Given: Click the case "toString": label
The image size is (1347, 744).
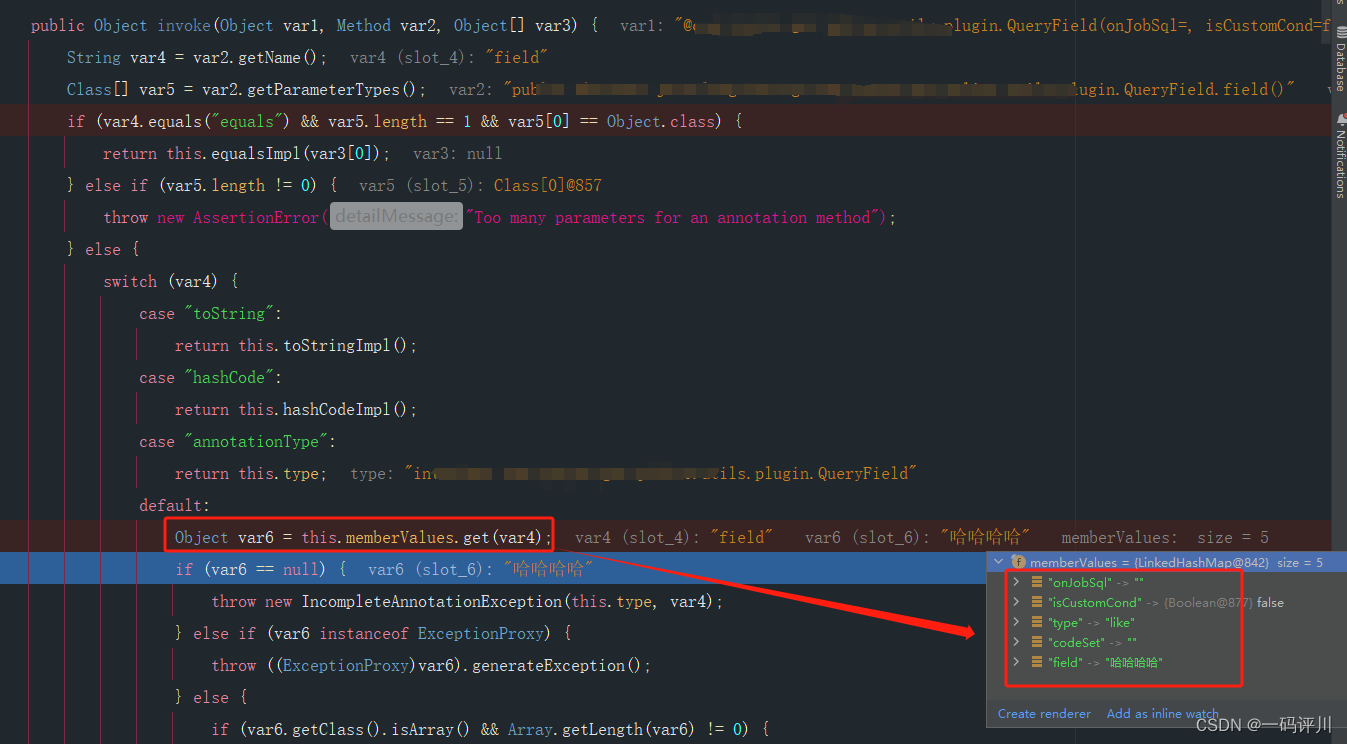Looking at the screenshot, I should tap(211, 313).
